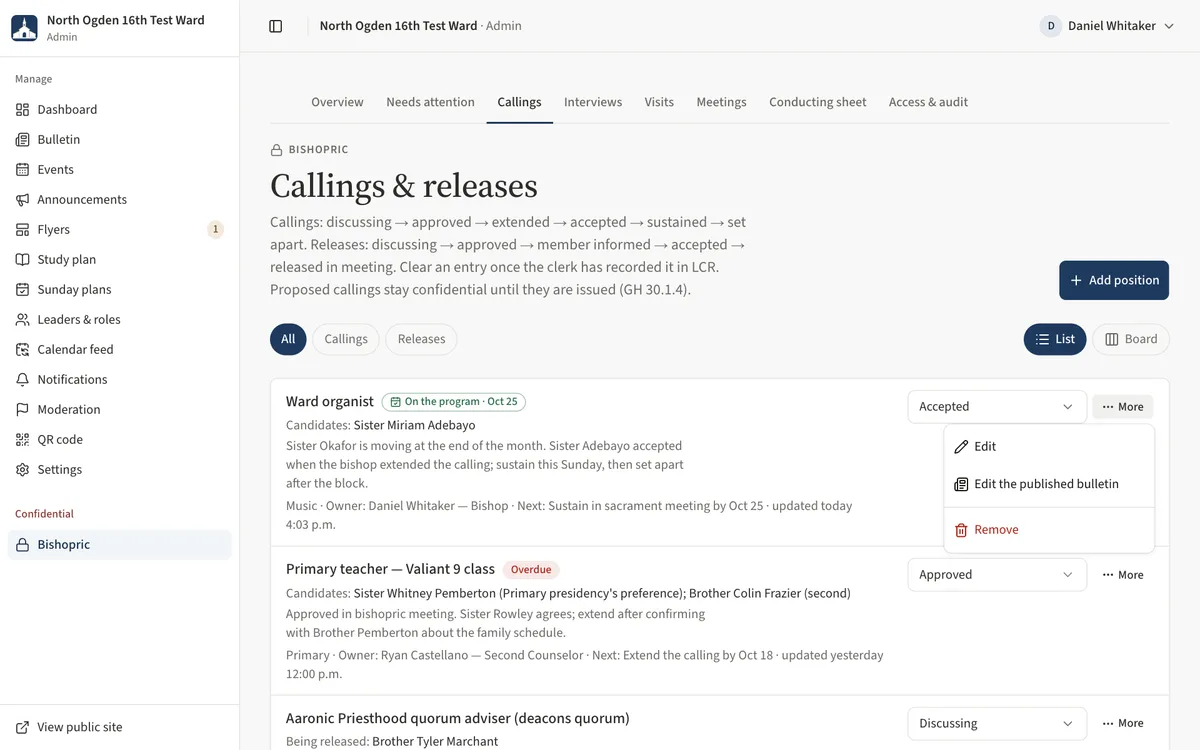
Task: Click the Flyers badge showing 1
Action: tap(215, 229)
